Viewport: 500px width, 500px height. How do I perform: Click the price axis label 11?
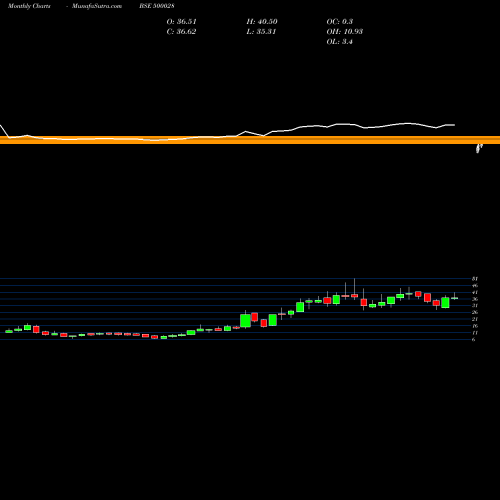point(475,333)
